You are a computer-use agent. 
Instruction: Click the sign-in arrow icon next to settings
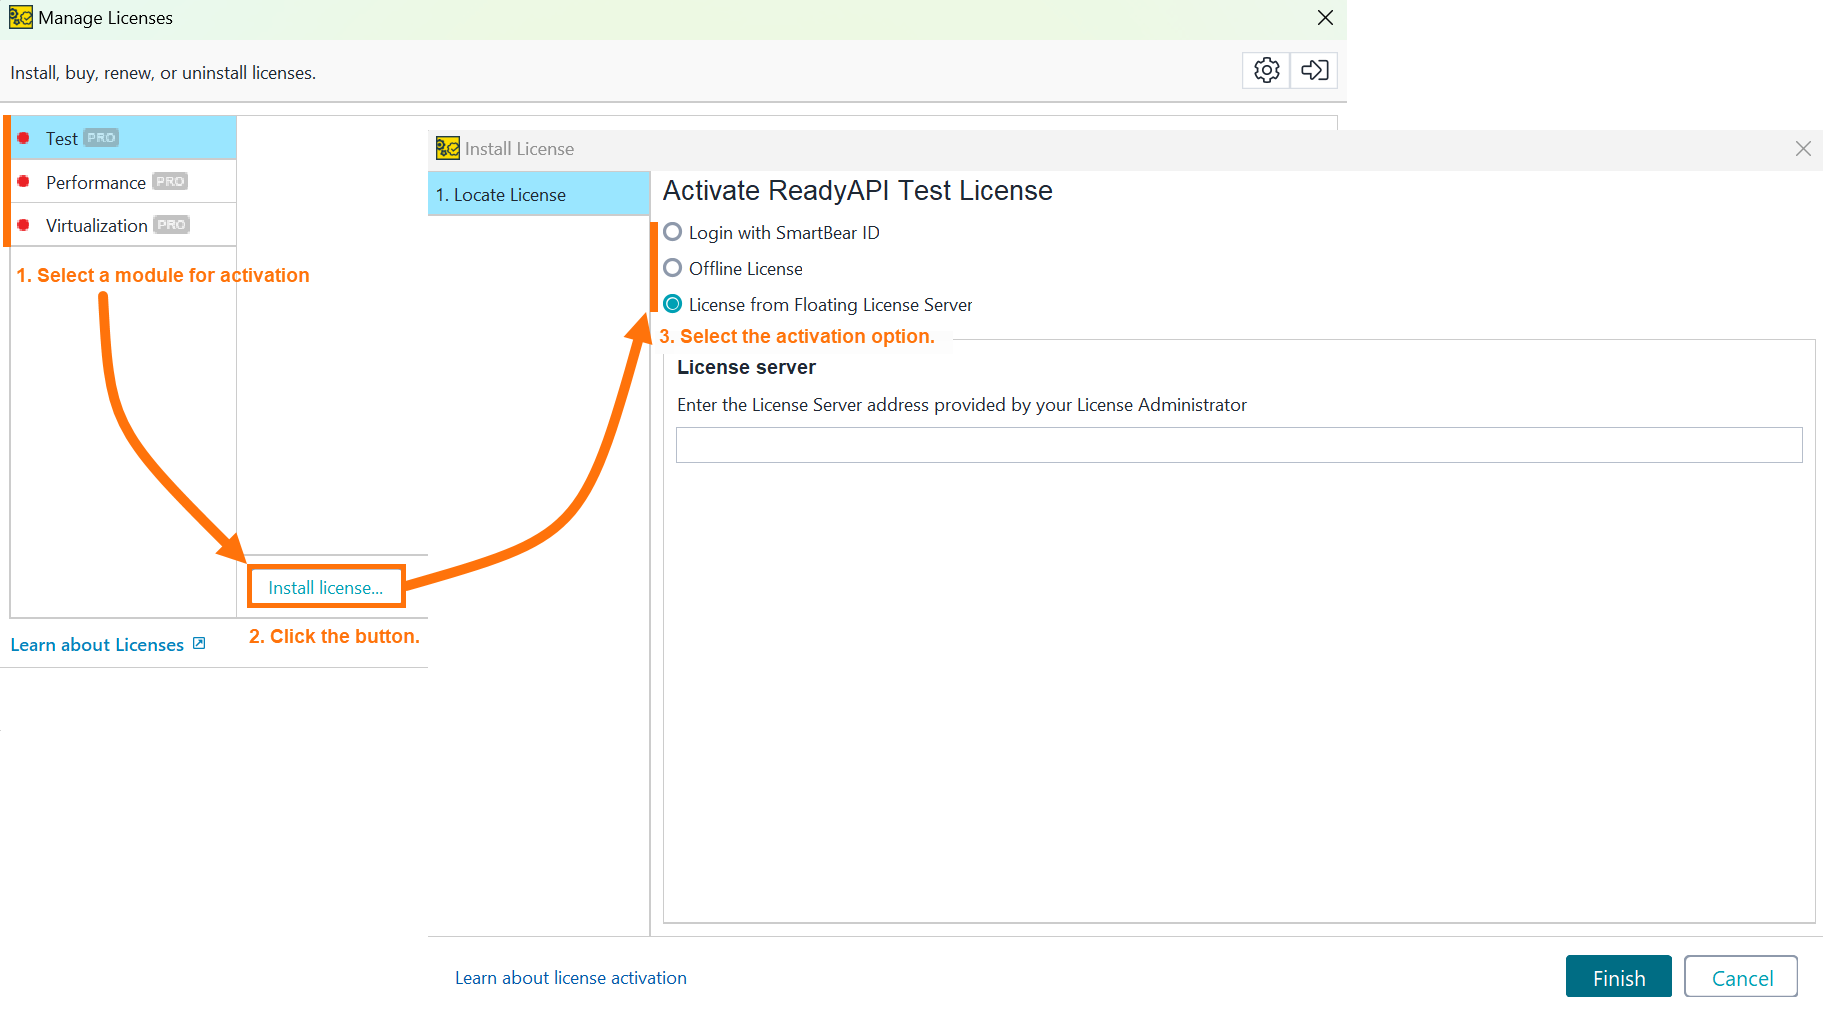[1313, 70]
